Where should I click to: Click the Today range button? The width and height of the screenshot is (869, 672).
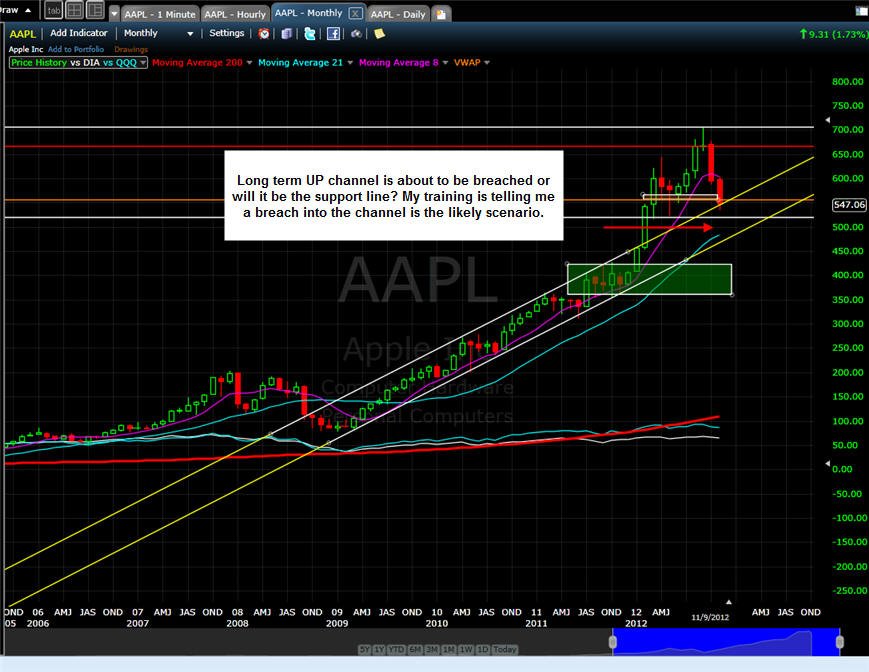(x=505, y=649)
